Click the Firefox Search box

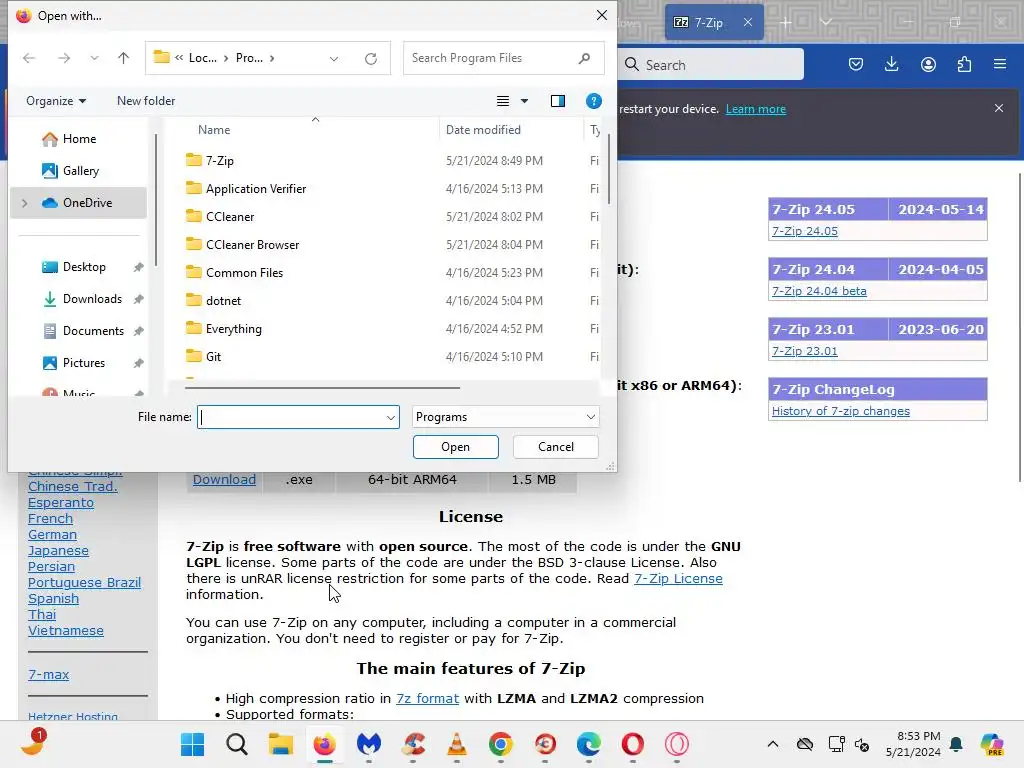point(711,65)
